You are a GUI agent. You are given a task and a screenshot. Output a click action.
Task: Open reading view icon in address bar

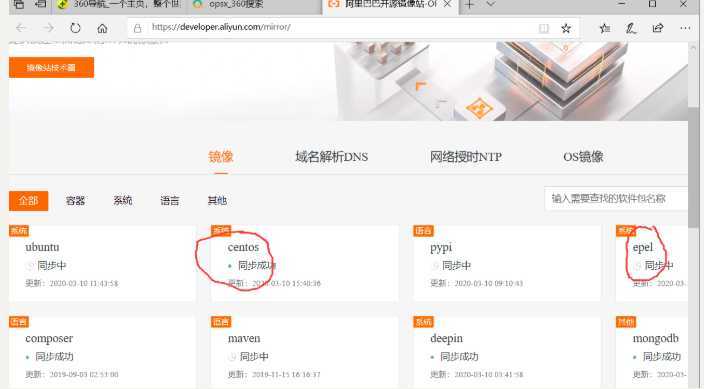(544, 28)
